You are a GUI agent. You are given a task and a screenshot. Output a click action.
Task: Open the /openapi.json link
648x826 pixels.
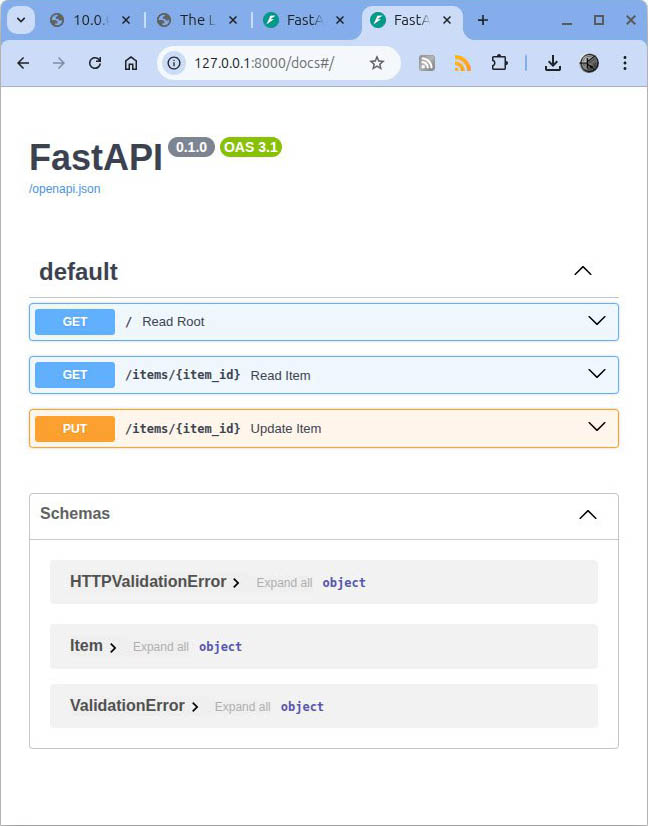pyautogui.click(x=65, y=188)
